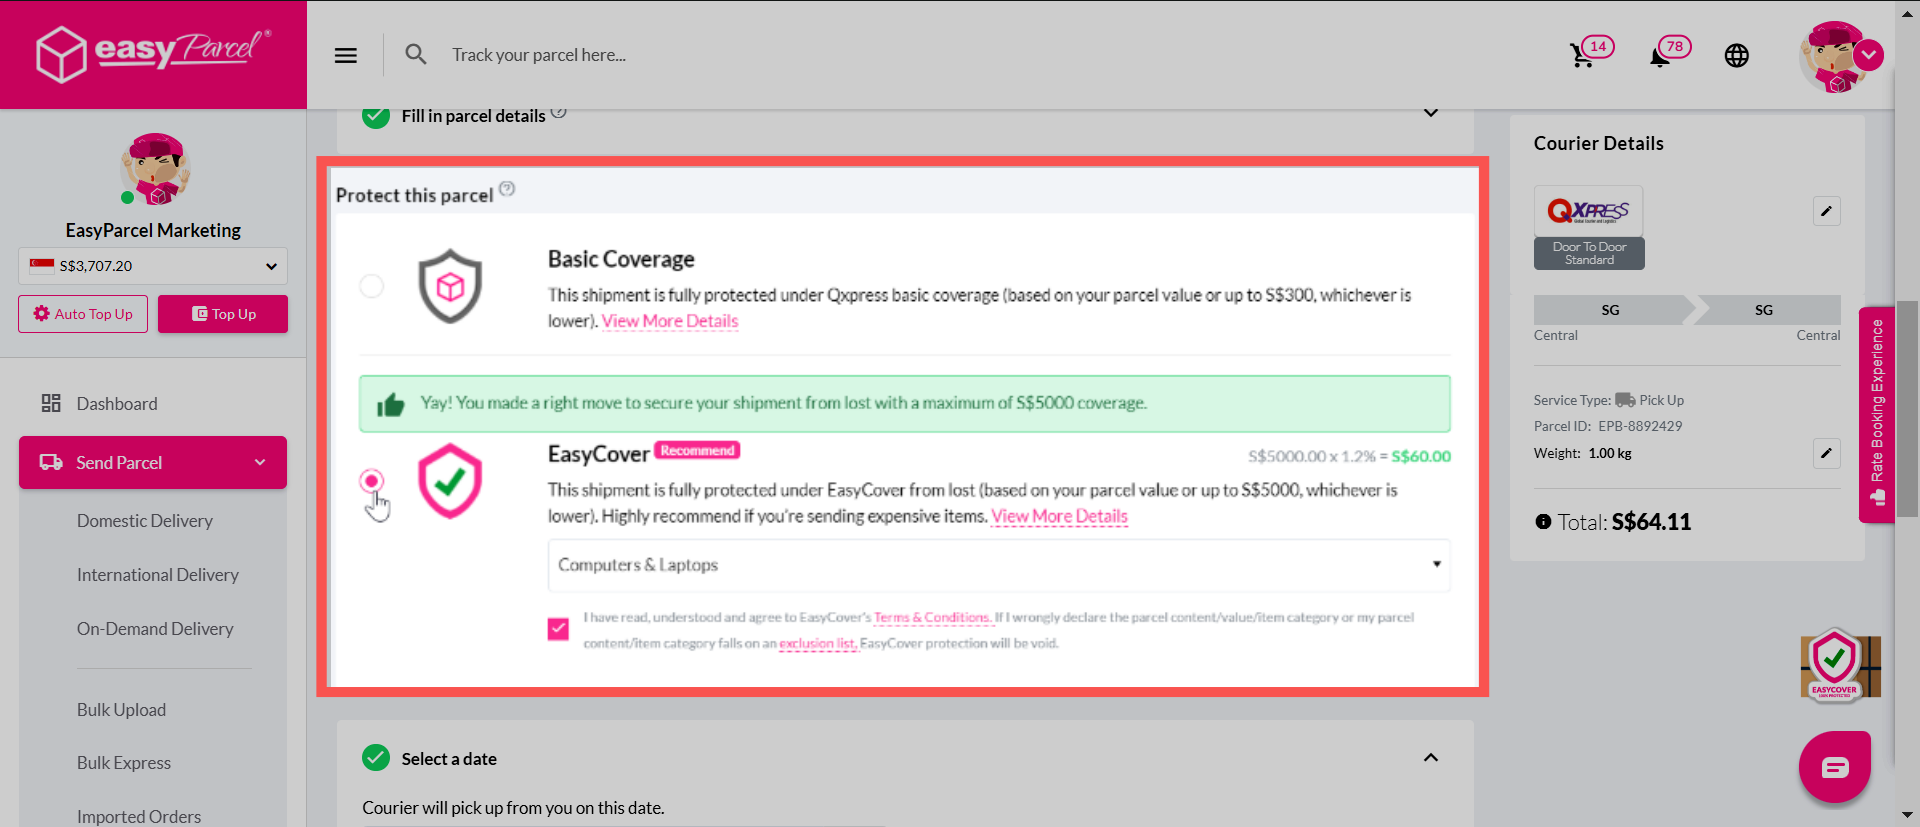Click the green thumbs-up icon

[x=390, y=404]
